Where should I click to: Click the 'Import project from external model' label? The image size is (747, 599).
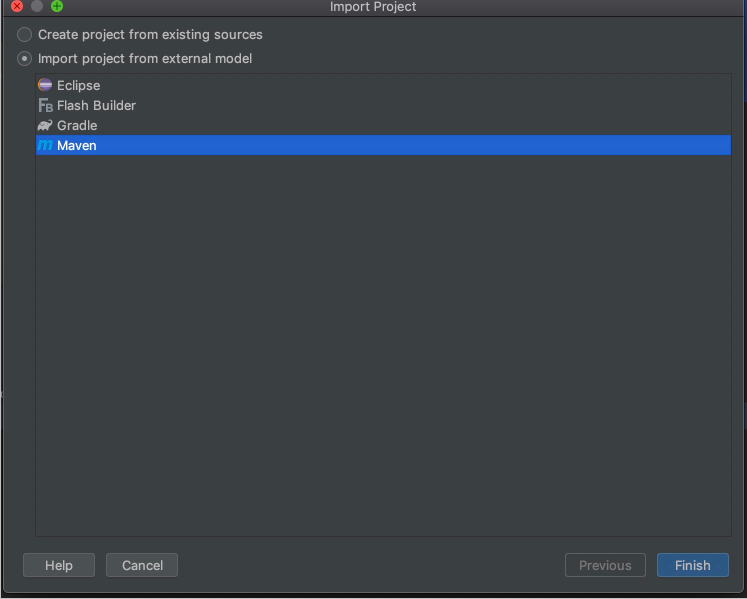tap(145, 59)
